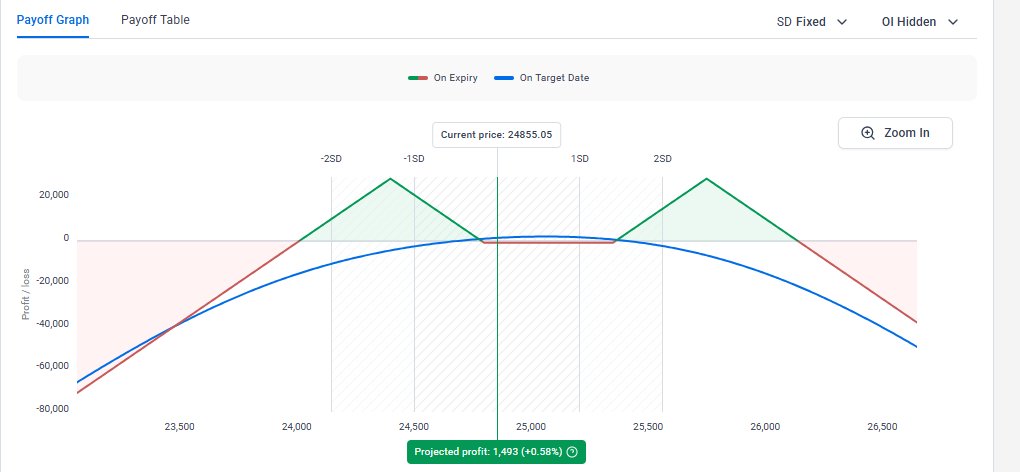Viewport: 1020px width, 472px height.
Task: Click the Zoom In button
Action: click(895, 133)
